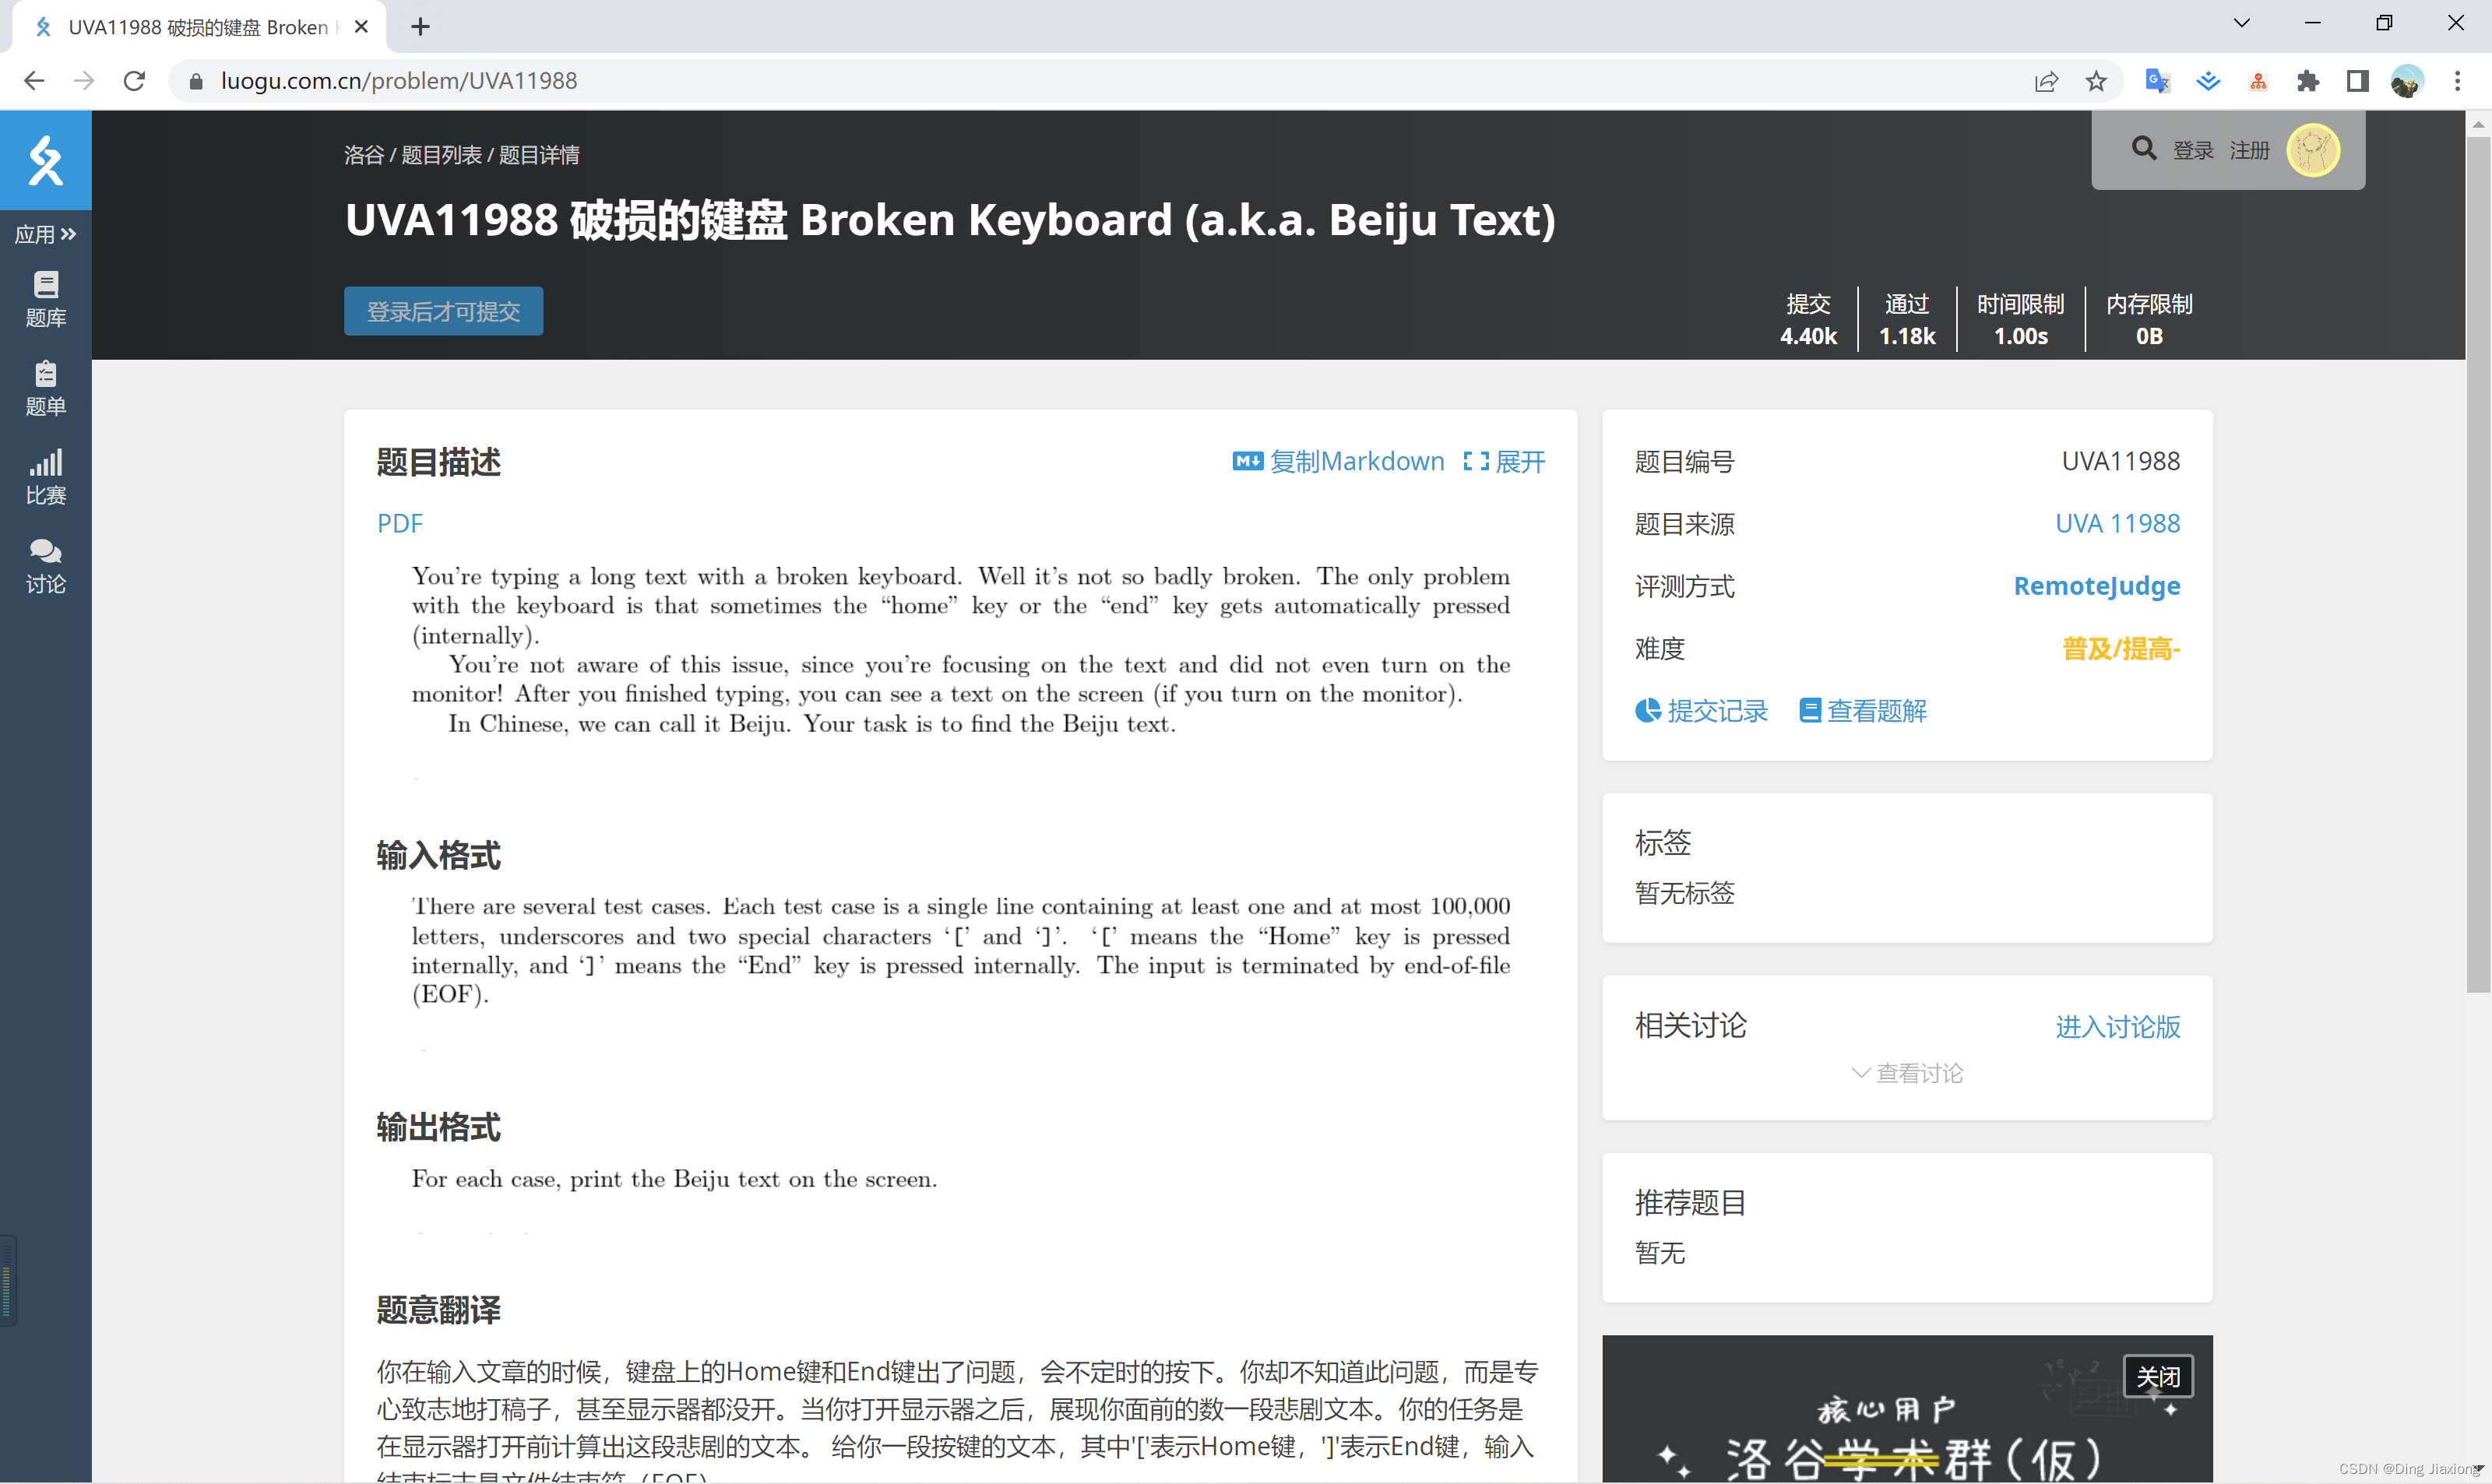The width and height of the screenshot is (2492, 1484).
Task: Click the Luogu logo in sidebar
Action: point(45,160)
